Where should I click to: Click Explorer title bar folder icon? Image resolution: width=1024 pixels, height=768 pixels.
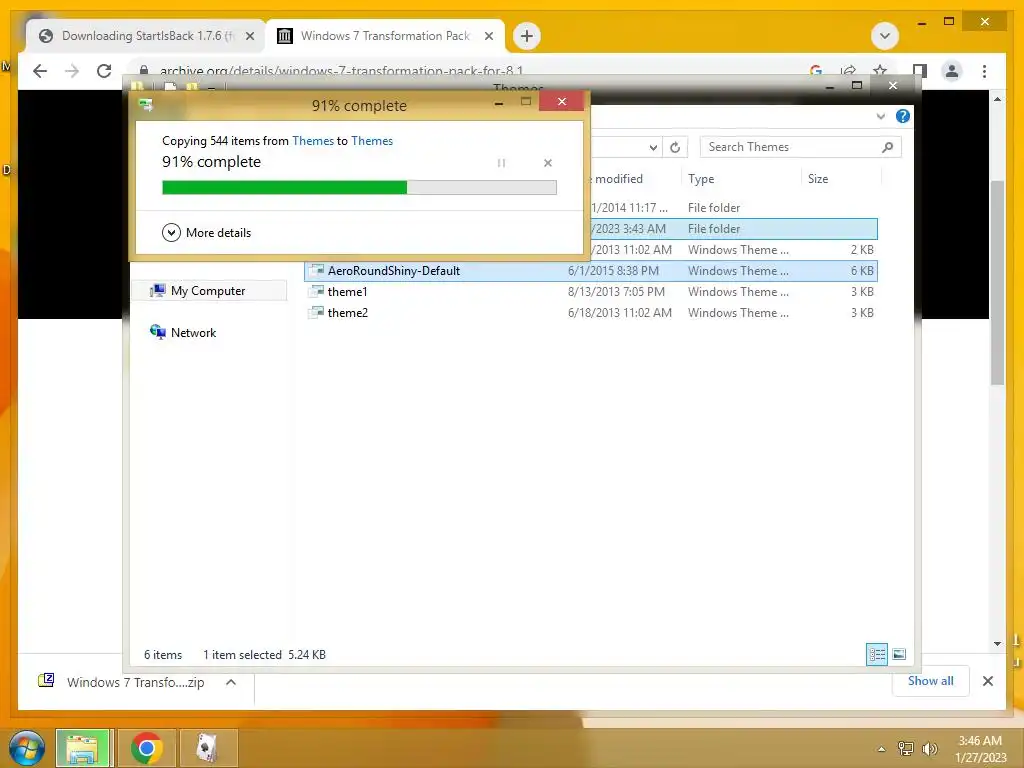[136, 86]
